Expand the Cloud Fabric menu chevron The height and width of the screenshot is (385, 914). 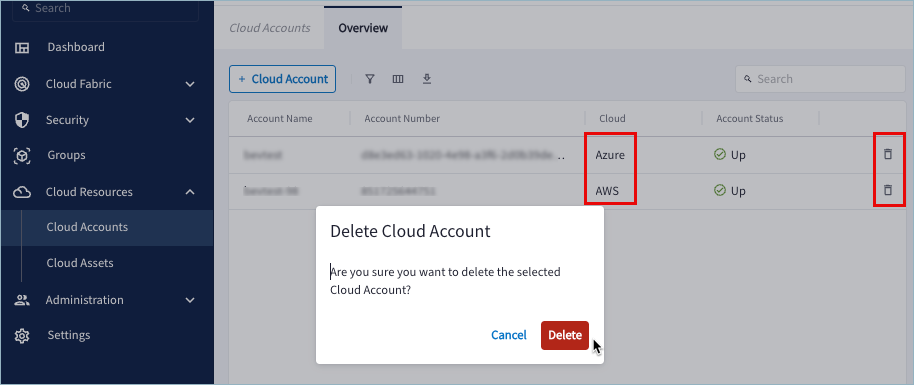pos(189,84)
